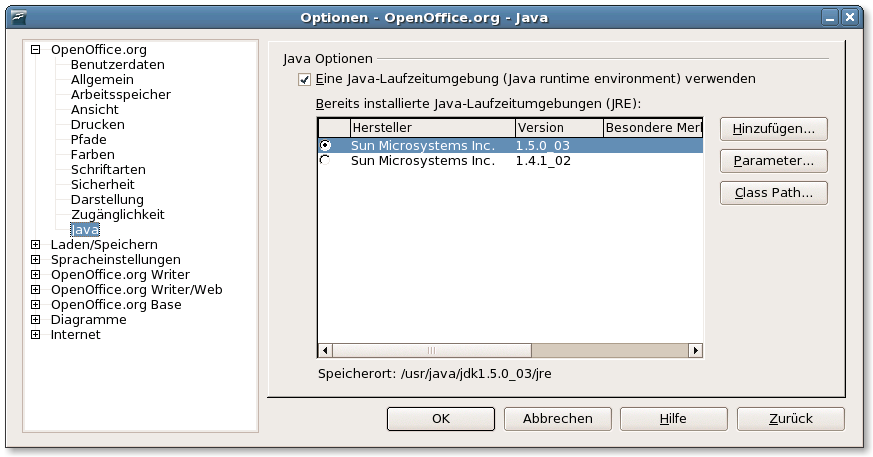Select the JRE 1.4.1_02 radio button
The image size is (873, 457).
tap(325, 160)
